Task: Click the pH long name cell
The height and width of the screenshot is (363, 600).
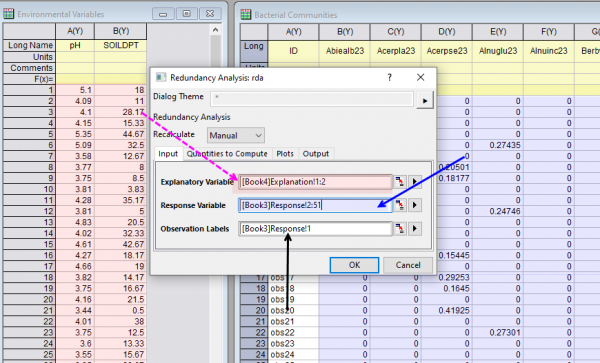Action: tap(75, 46)
